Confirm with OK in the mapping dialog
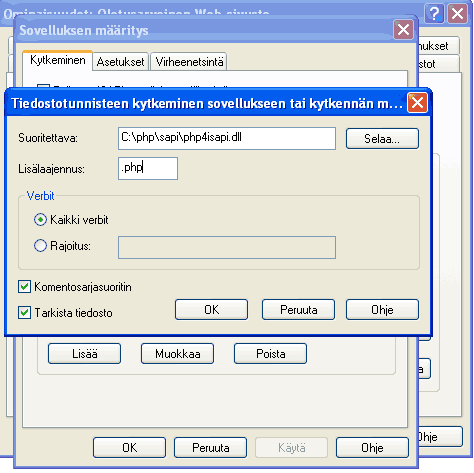The width and height of the screenshot is (474, 473). pos(211,310)
